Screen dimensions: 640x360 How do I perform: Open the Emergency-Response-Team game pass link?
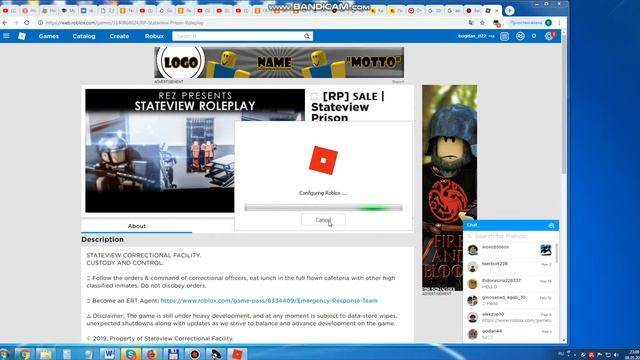point(269,301)
